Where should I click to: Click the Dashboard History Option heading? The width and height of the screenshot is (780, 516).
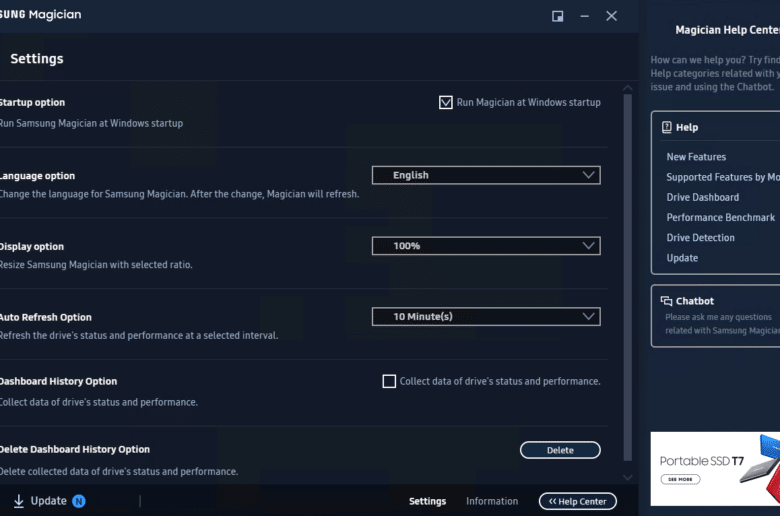[58, 382]
